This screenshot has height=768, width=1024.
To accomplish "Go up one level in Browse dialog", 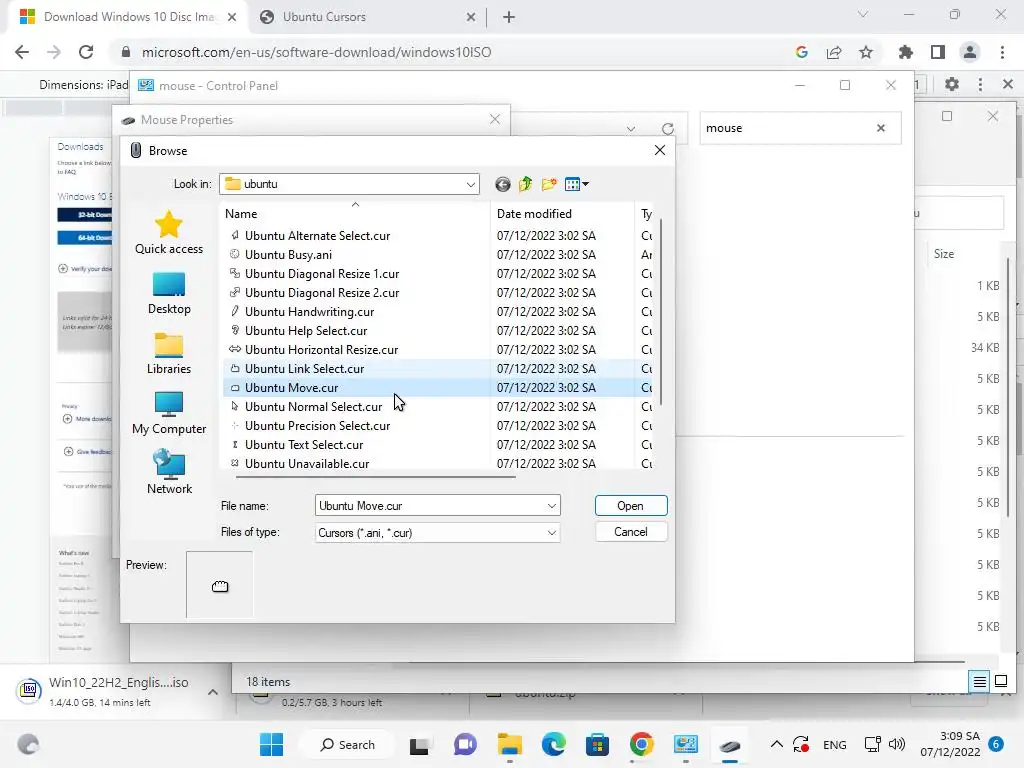I will tap(526, 184).
